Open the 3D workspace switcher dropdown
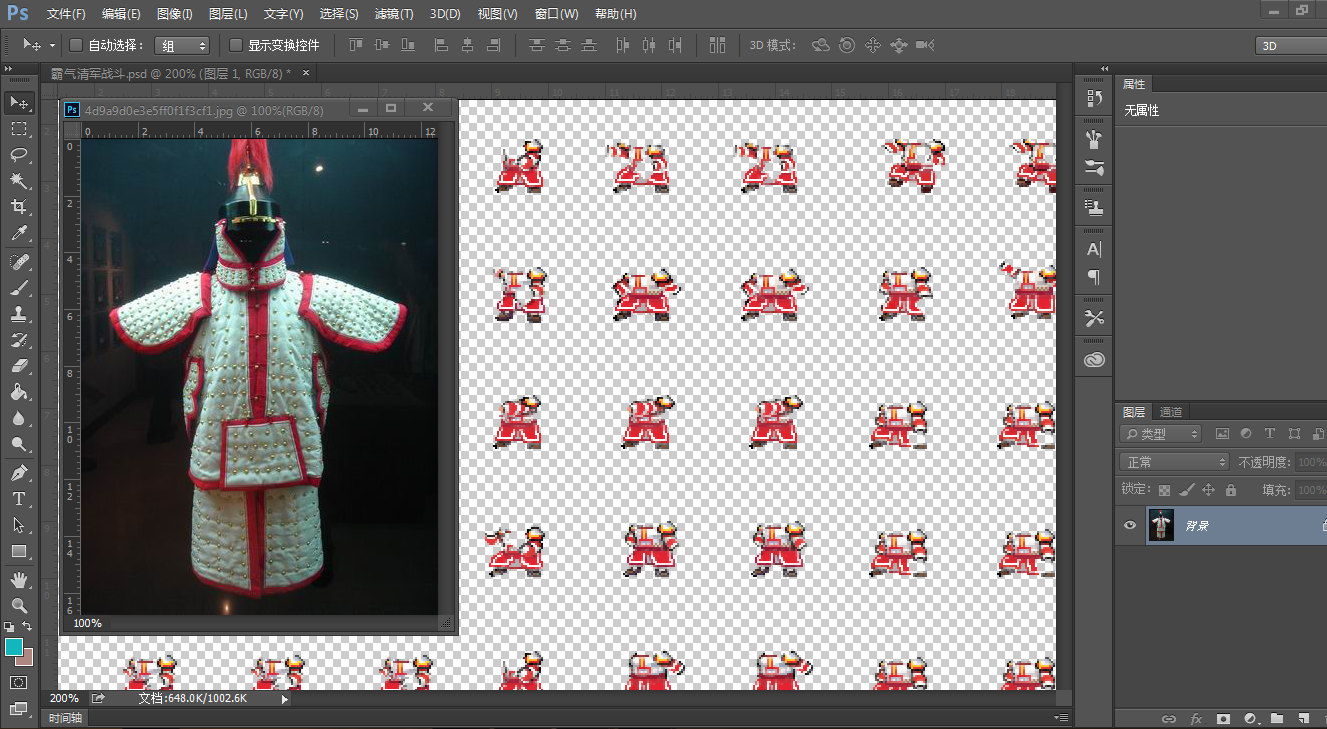The width and height of the screenshot is (1327, 729). click(x=1291, y=46)
